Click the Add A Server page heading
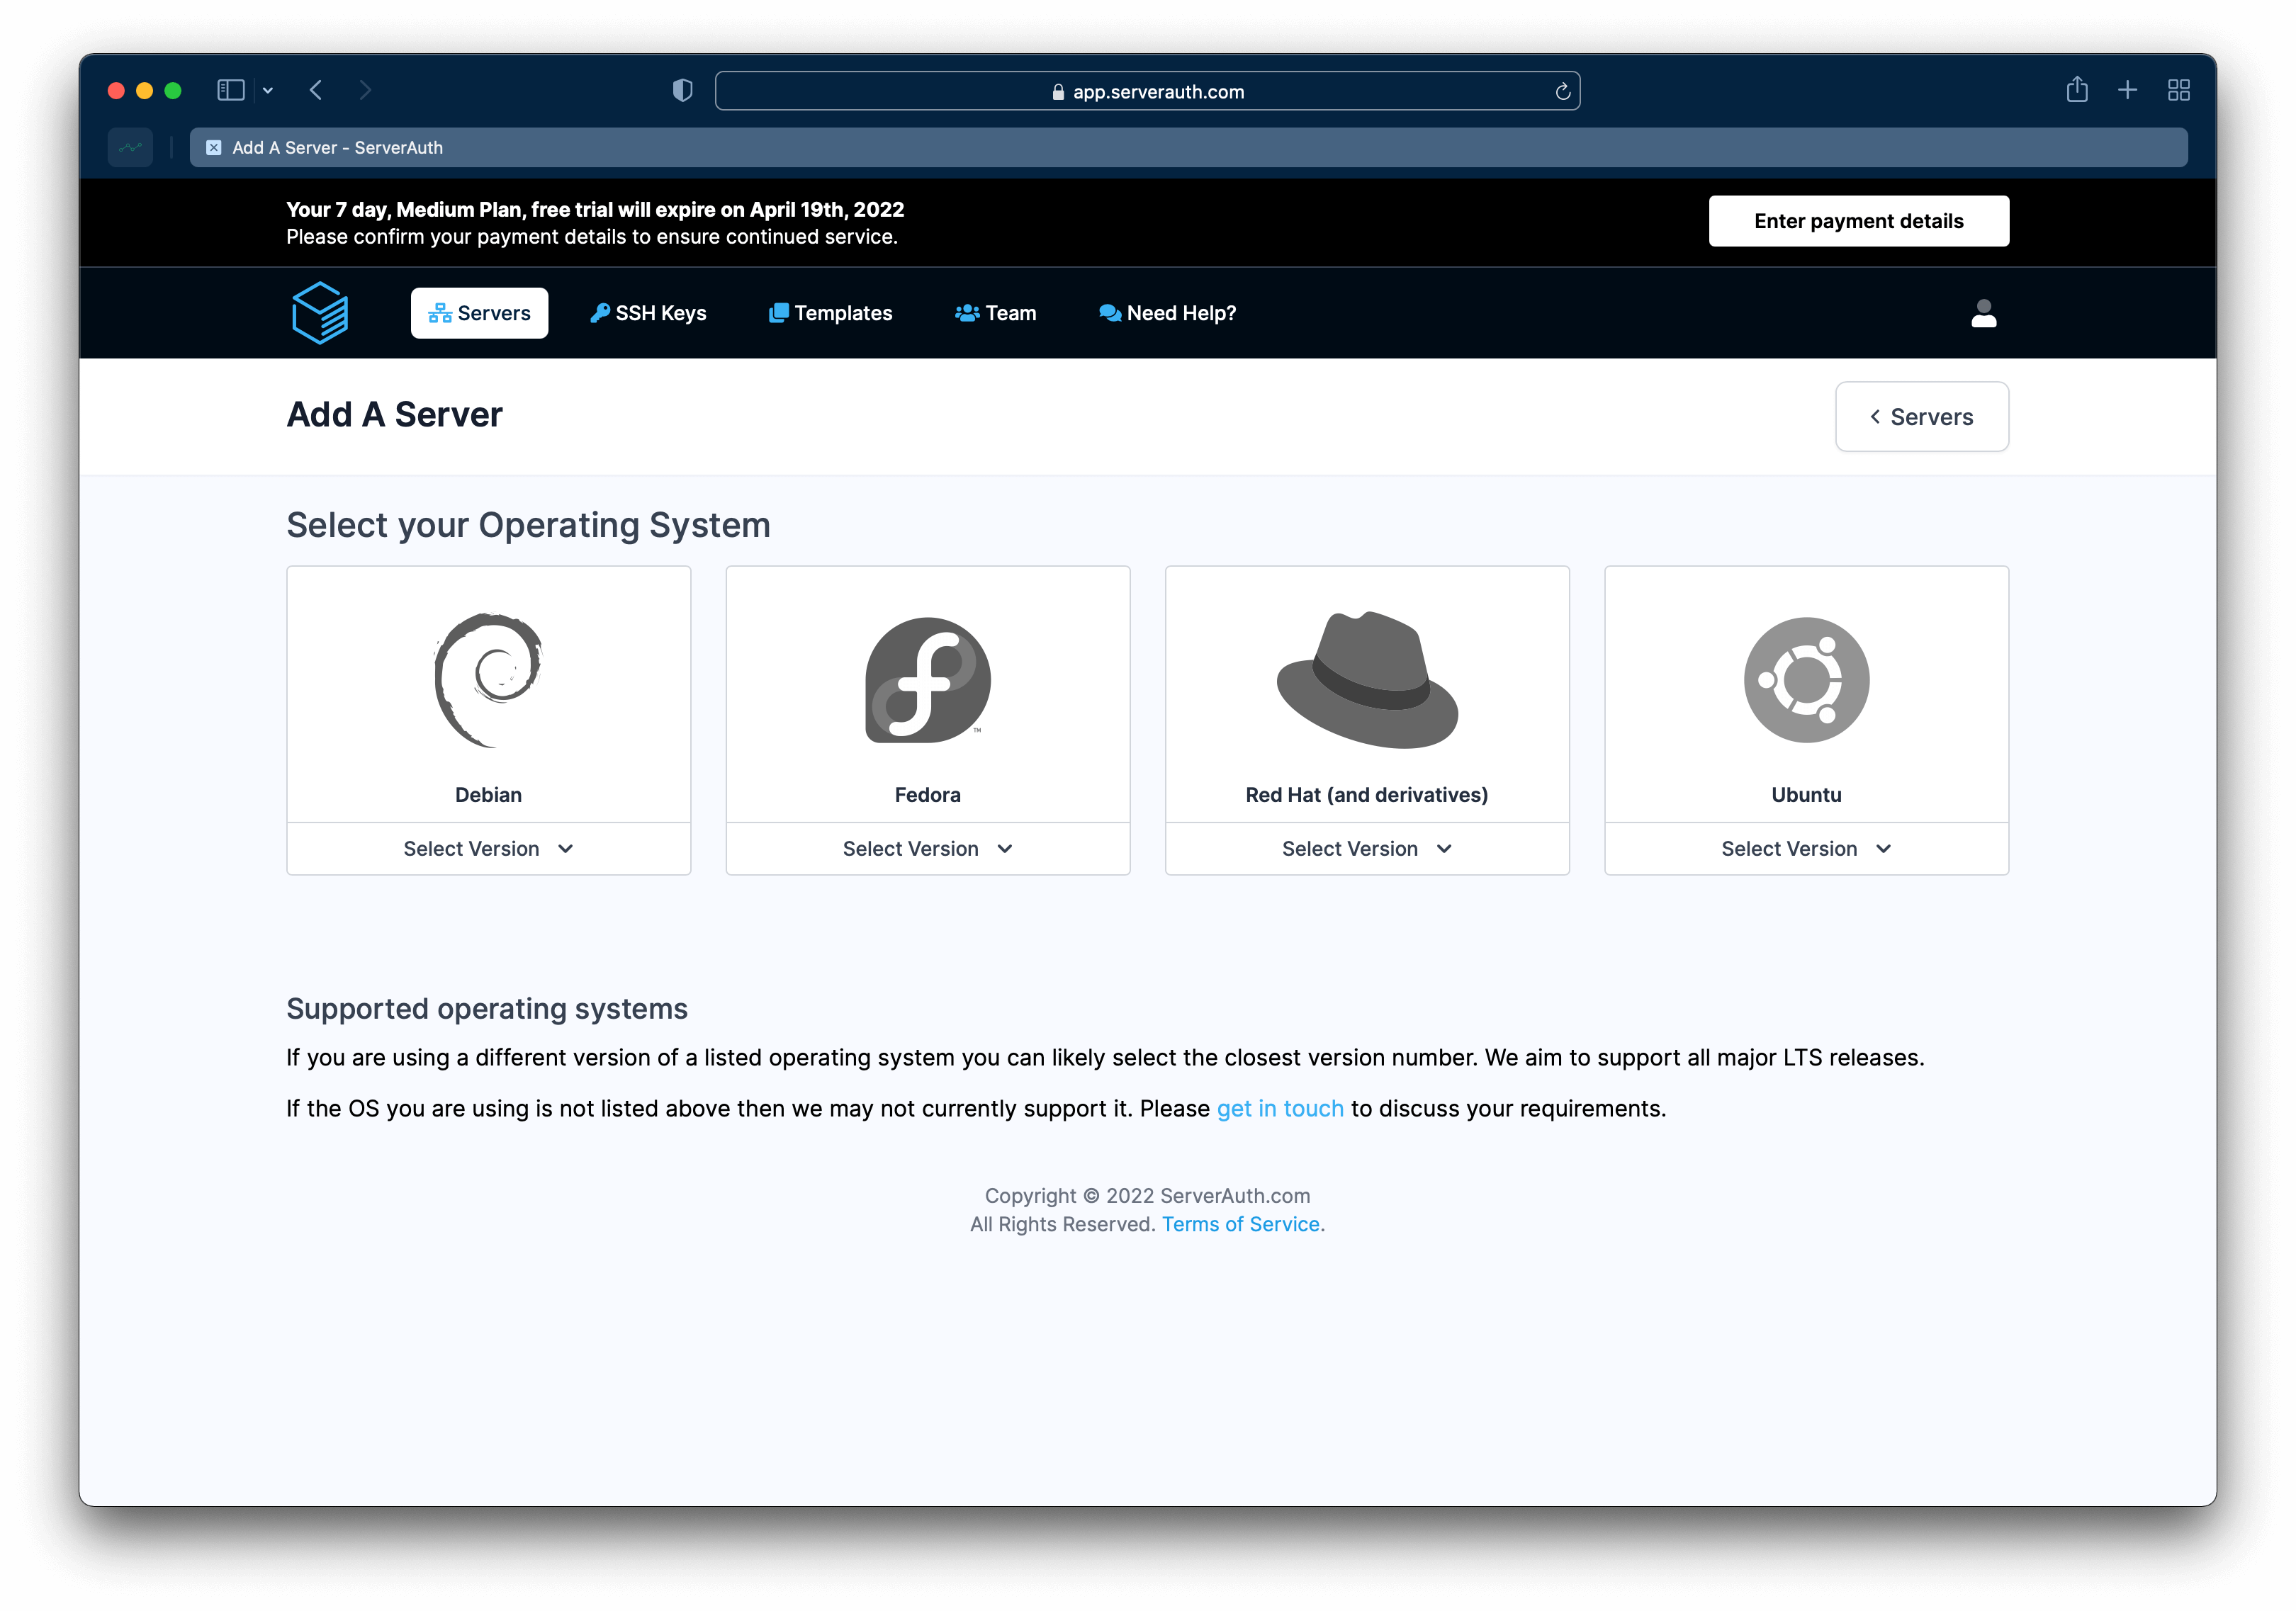The height and width of the screenshot is (1611, 2296). tap(394, 415)
